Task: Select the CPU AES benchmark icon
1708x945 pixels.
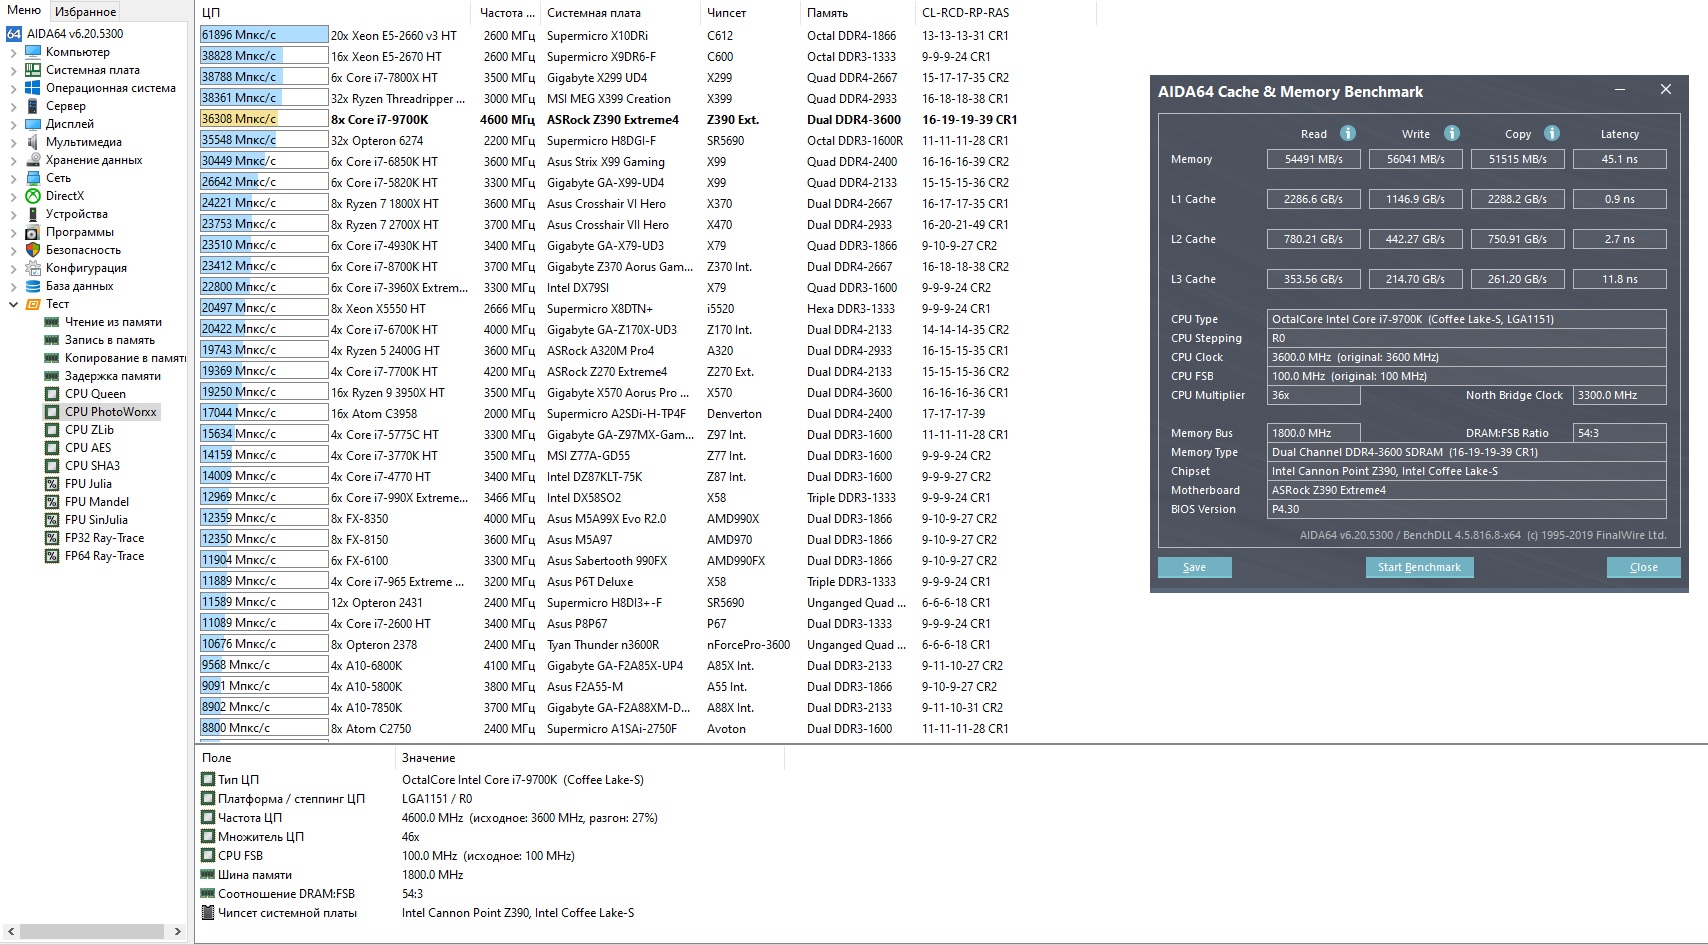Action: [52, 448]
